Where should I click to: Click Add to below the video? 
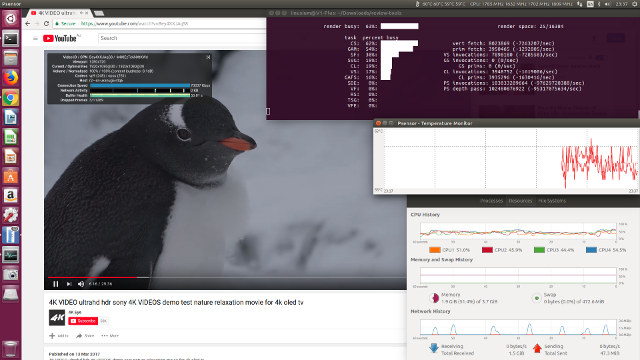point(59,336)
